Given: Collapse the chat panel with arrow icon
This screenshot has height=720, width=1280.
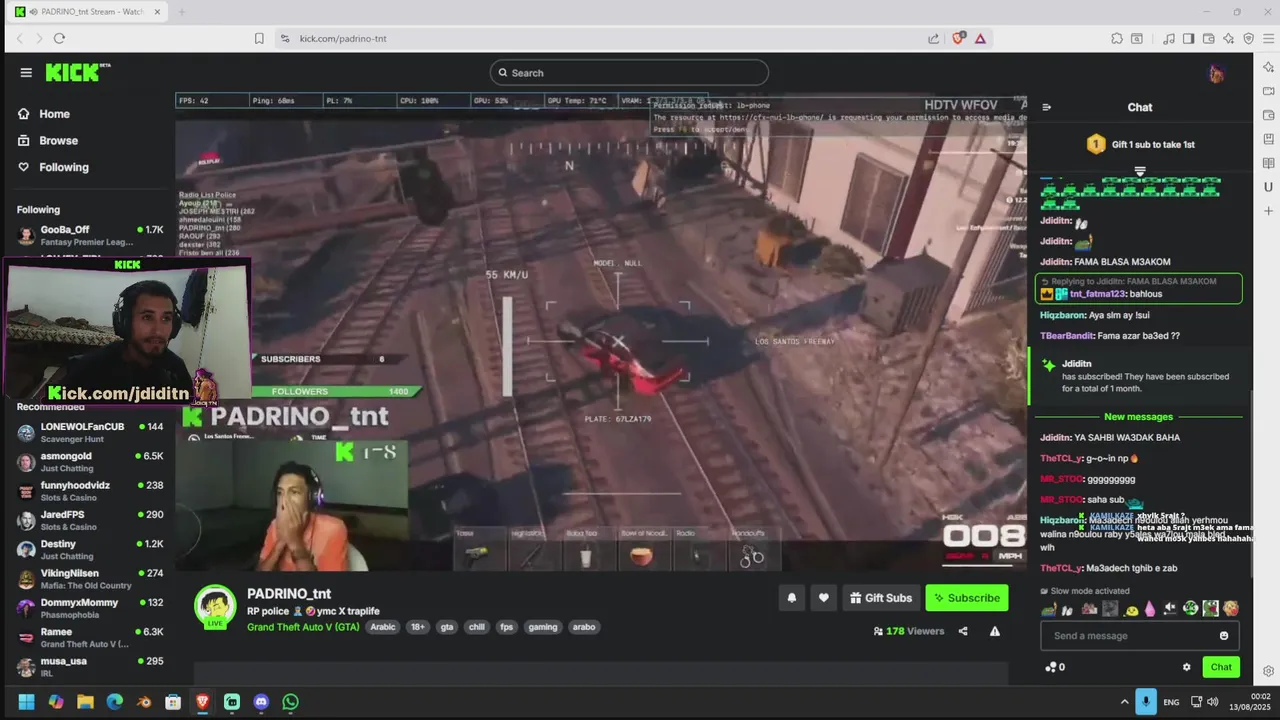Looking at the screenshot, I should pyautogui.click(x=1046, y=107).
